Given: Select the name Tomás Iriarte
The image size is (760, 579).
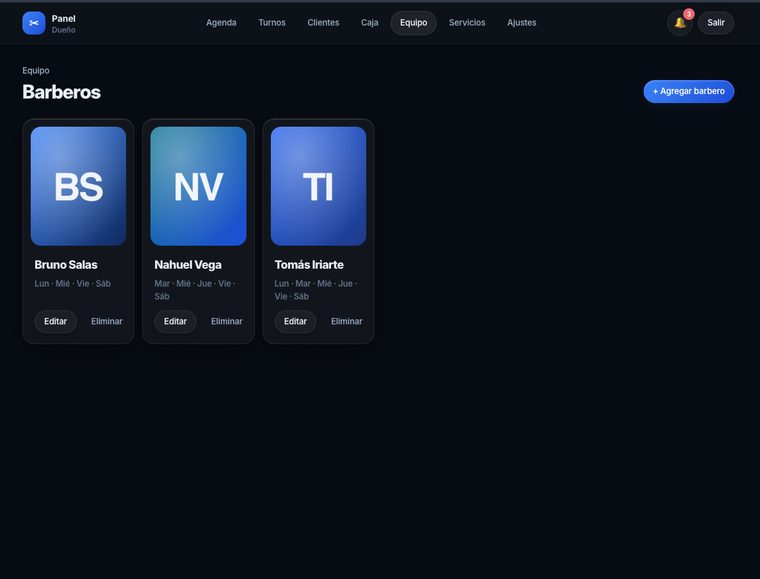Looking at the screenshot, I should tap(309, 265).
